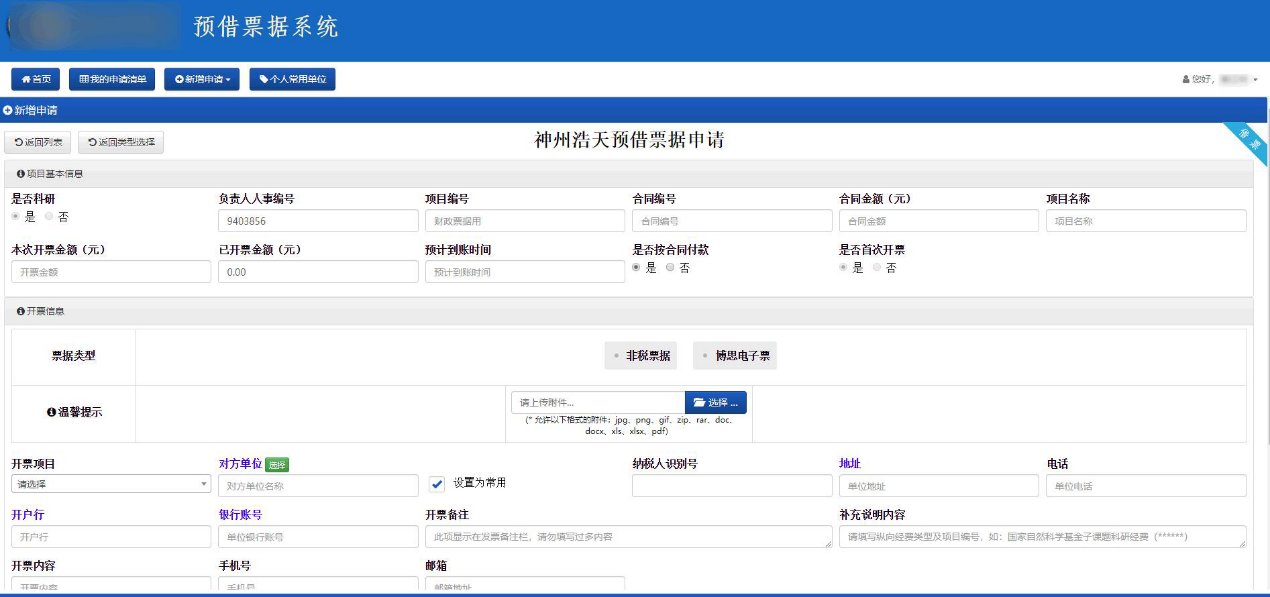Choose the 博思电子票 type option

[735, 355]
